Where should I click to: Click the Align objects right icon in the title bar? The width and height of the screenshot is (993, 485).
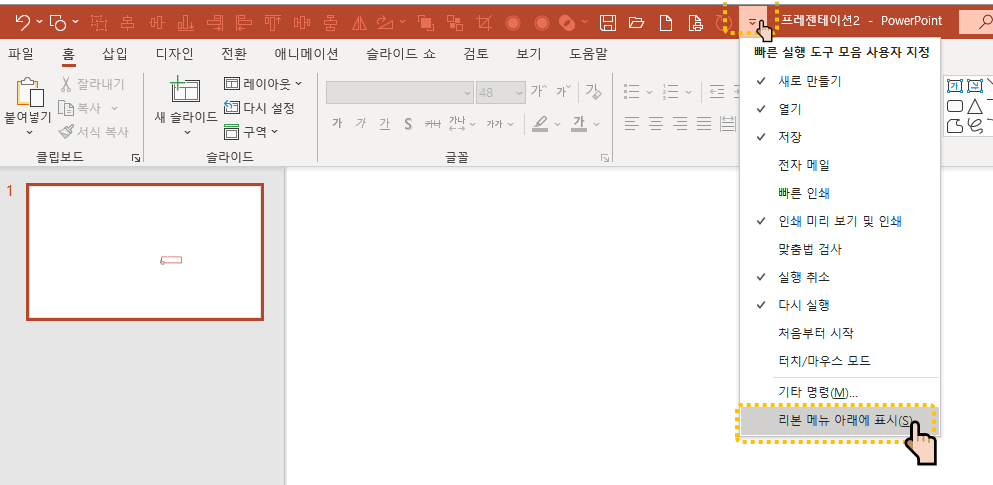coord(216,23)
